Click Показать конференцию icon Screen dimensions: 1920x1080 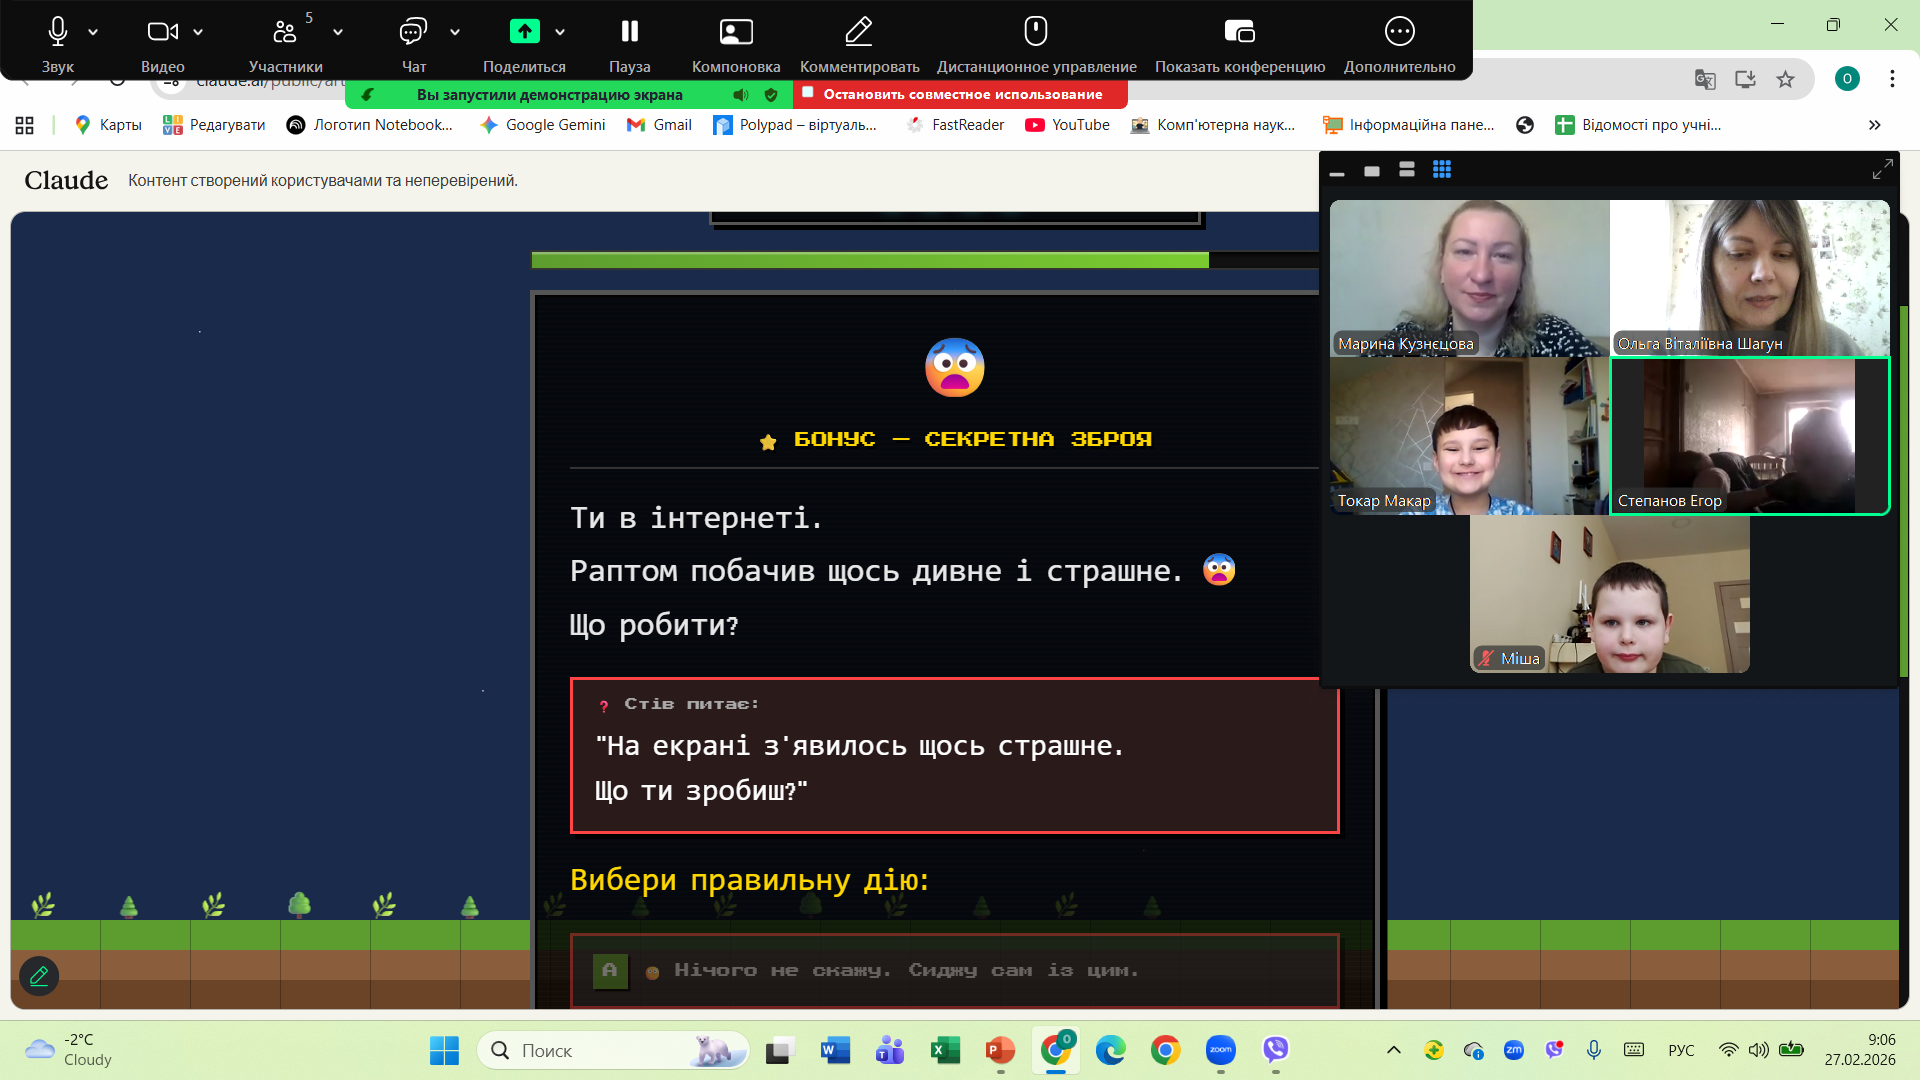(1239, 32)
